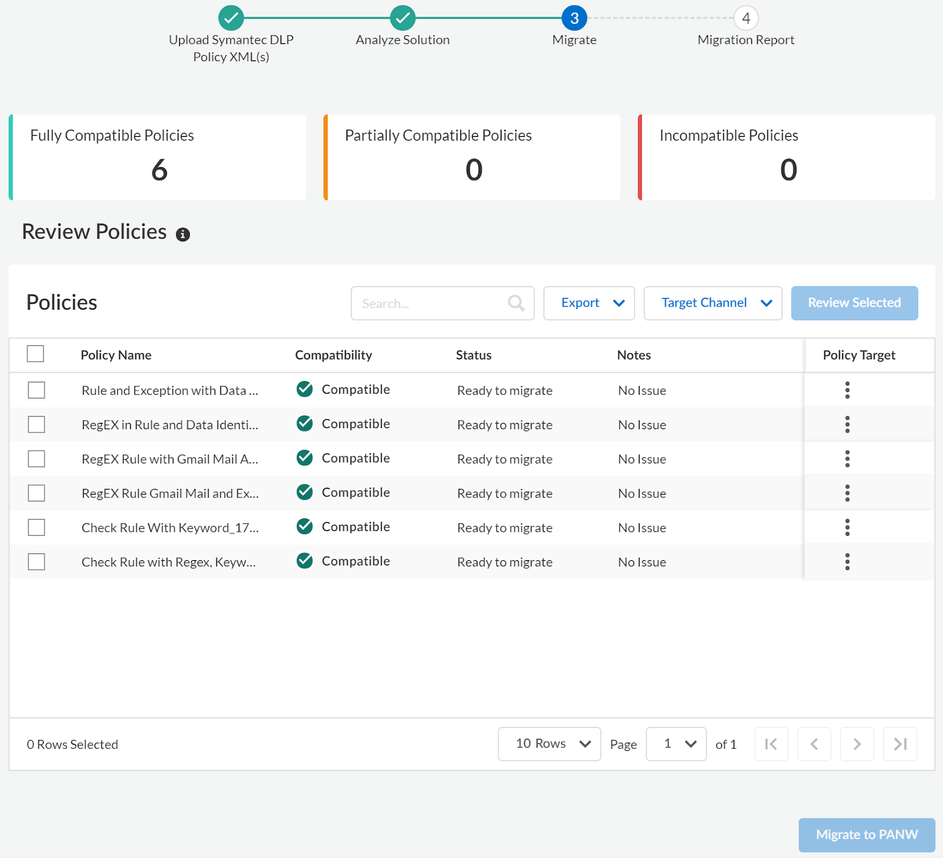Click the search magnifier icon
Screen dimensions: 943x858
516,303
